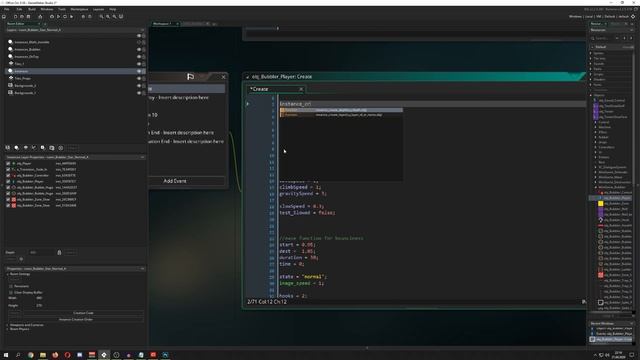Viewport: 640px width, 360px height.
Task: Click the home Start Page toolbar icon
Action: [4, 17]
